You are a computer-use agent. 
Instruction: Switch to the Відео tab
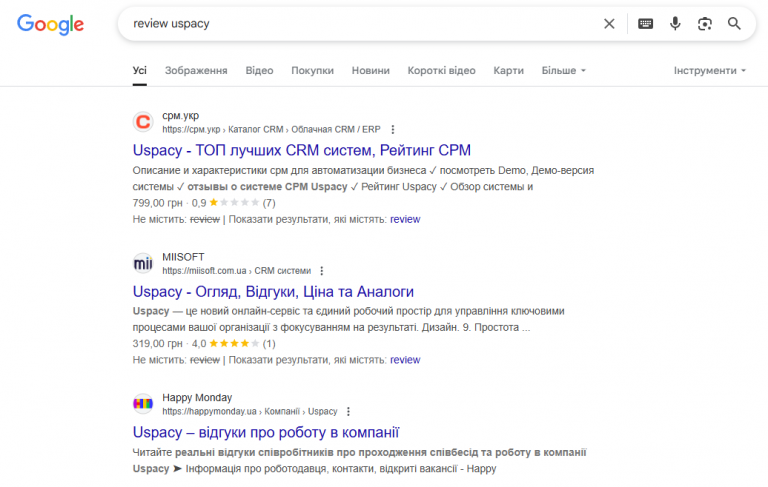tap(259, 71)
